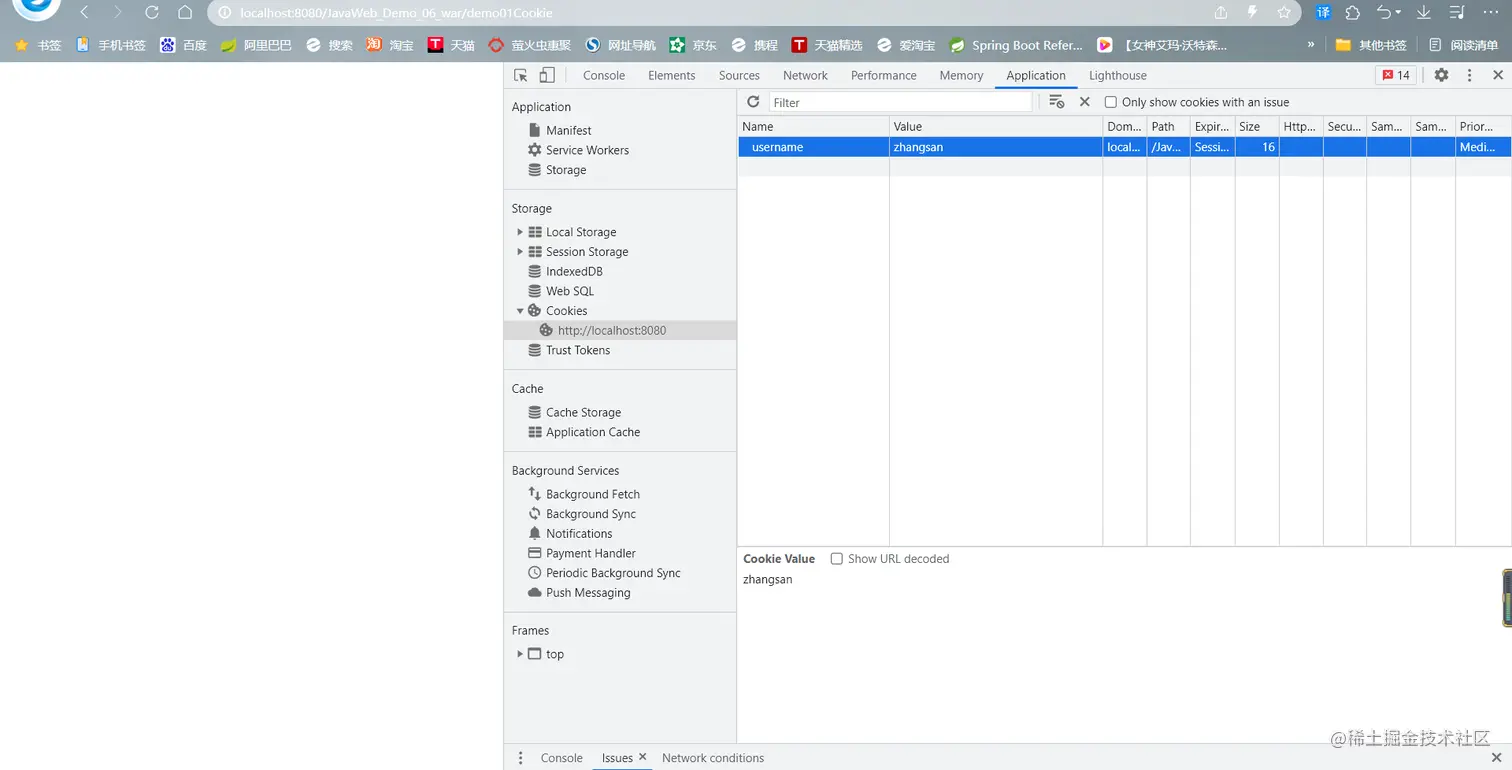Viewport: 1512px width, 770px height.
Task: Select Periodic Background Sync service
Action: coord(613,573)
